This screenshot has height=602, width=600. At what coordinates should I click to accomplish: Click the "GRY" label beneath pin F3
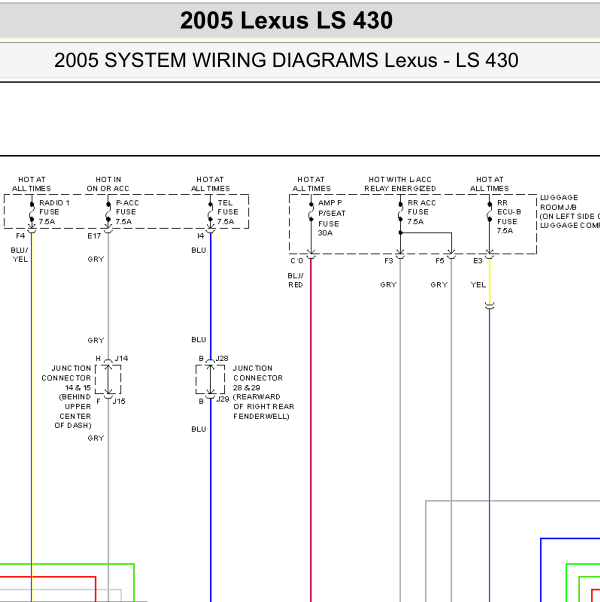click(x=388, y=285)
